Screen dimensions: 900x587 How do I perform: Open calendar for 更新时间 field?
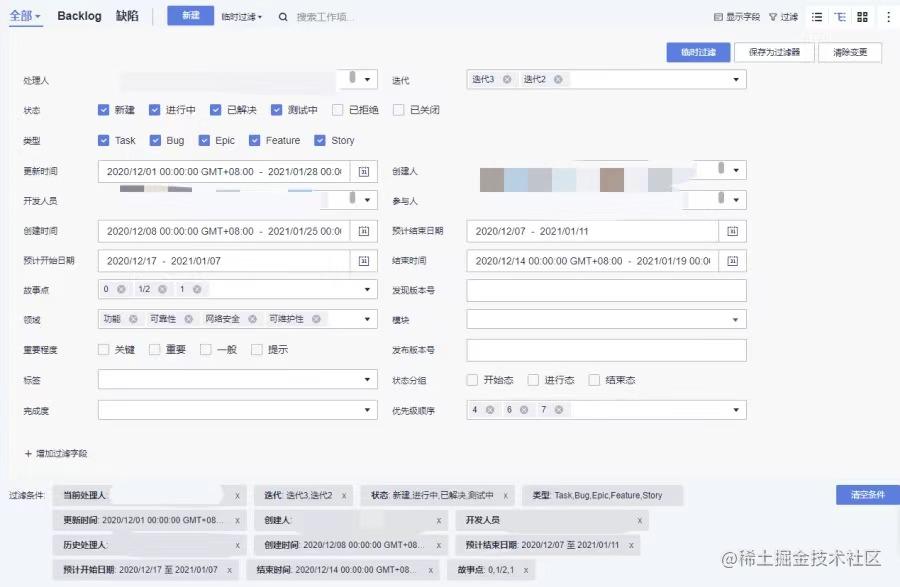point(364,172)
